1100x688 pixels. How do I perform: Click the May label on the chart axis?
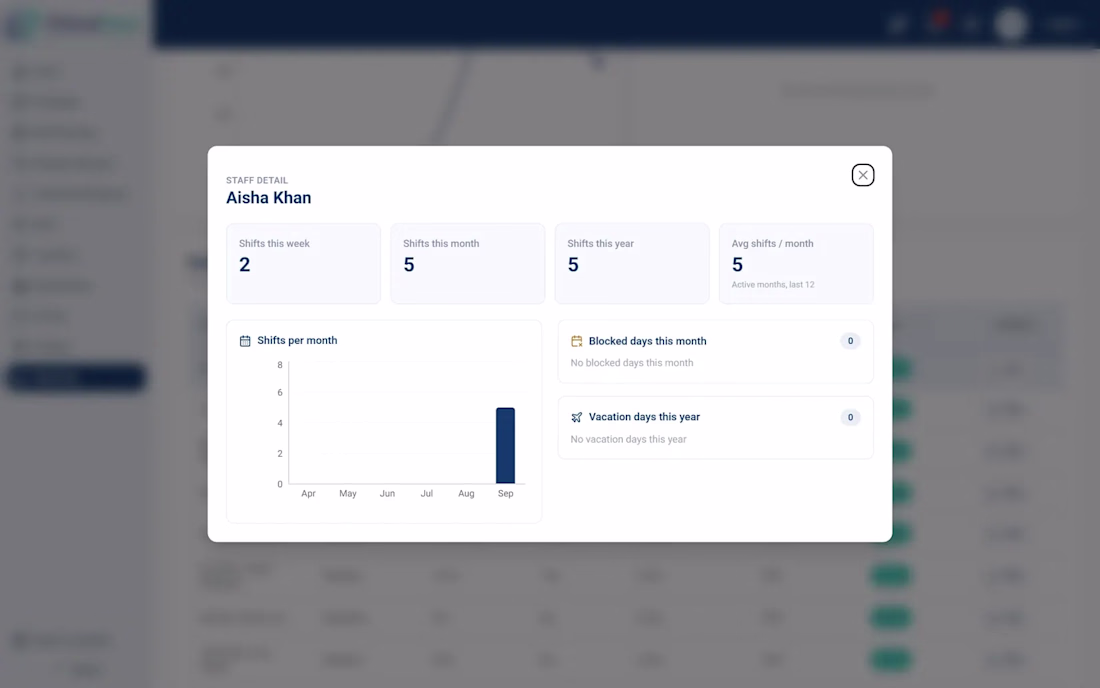[x=348, y=494]
